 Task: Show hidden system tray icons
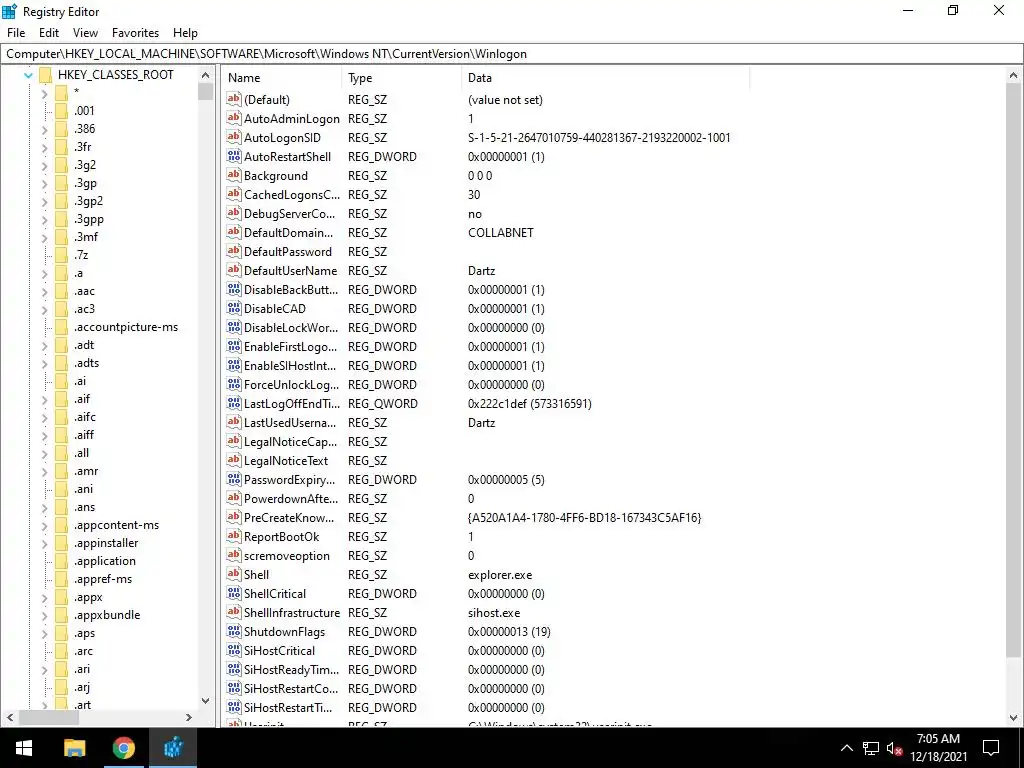pos(846,748)
